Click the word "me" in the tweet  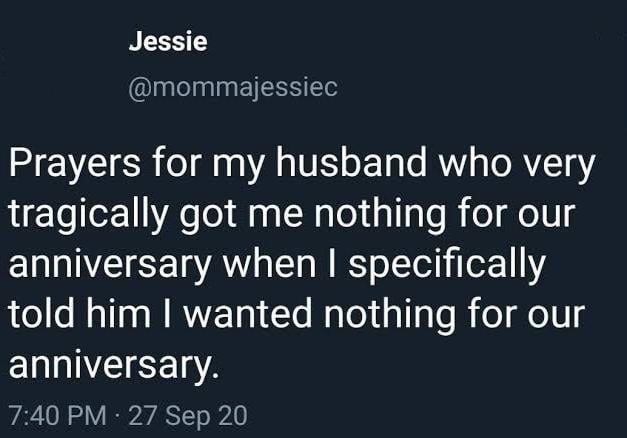point(276,216)
